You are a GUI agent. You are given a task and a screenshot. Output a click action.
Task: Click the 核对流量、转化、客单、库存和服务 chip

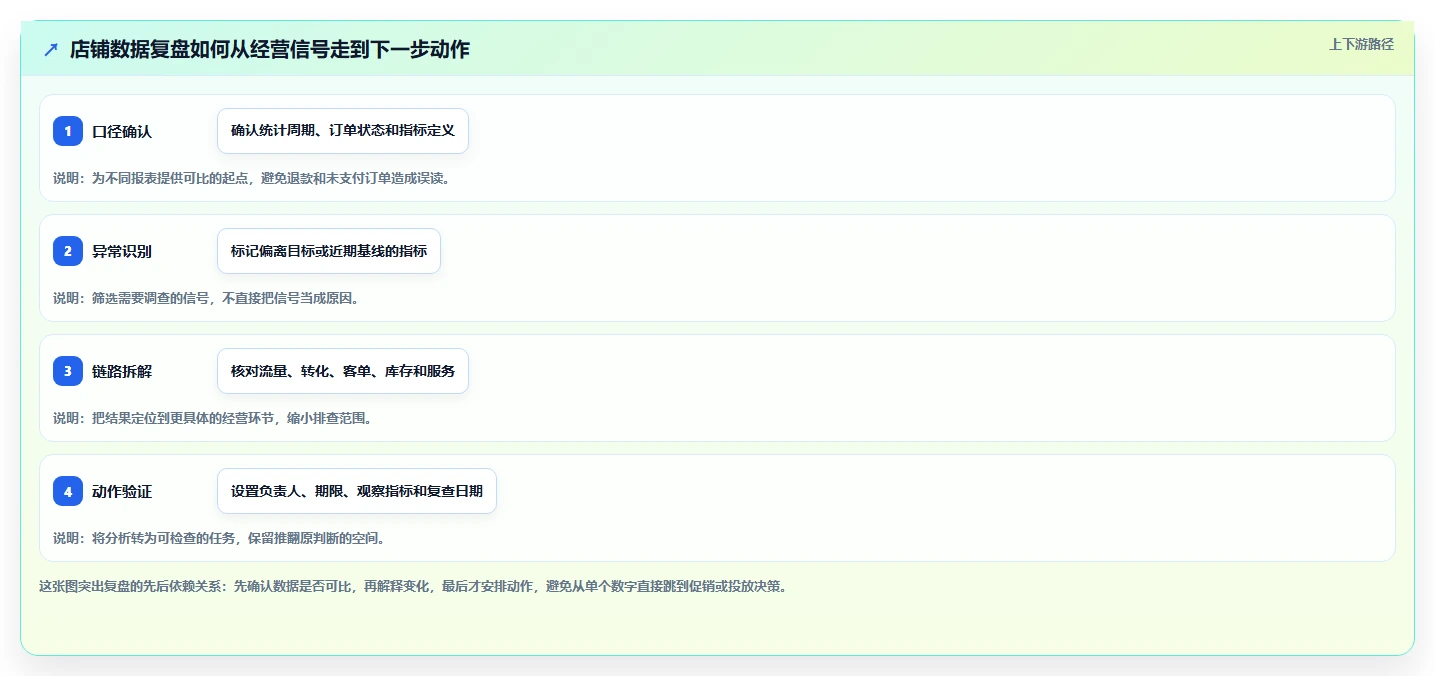coord(343,371)
